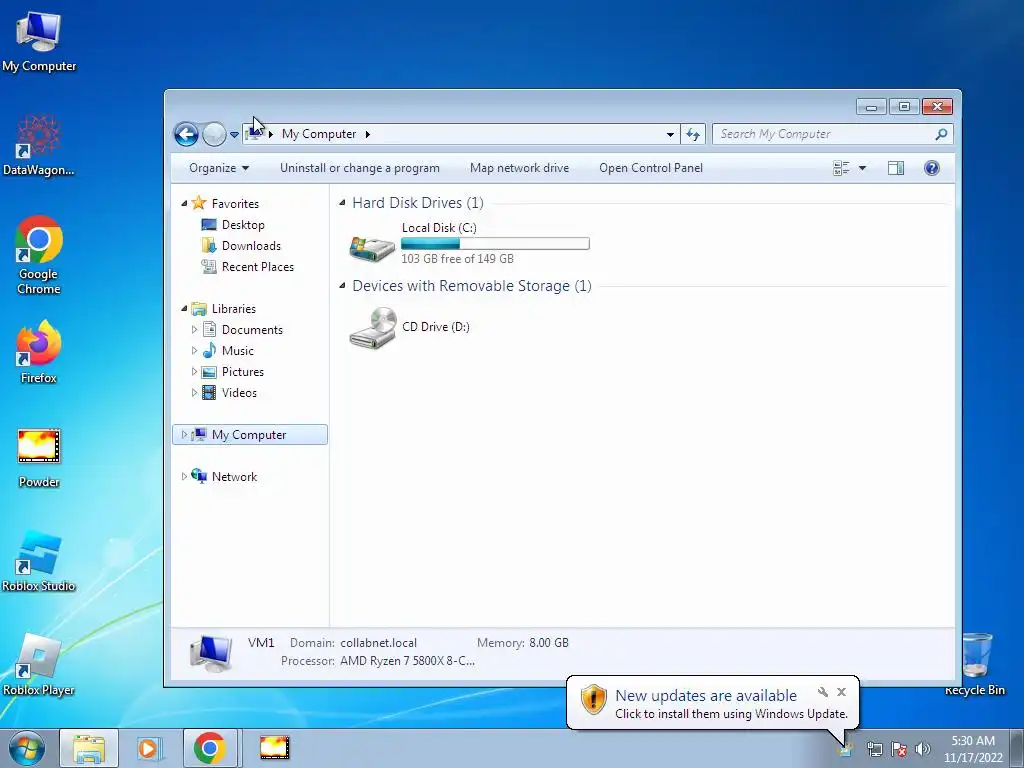Image resolution: width=1024 pixels, height=768 pixels.
Task: Collapse the Favorites tree group
Action: 184,204
